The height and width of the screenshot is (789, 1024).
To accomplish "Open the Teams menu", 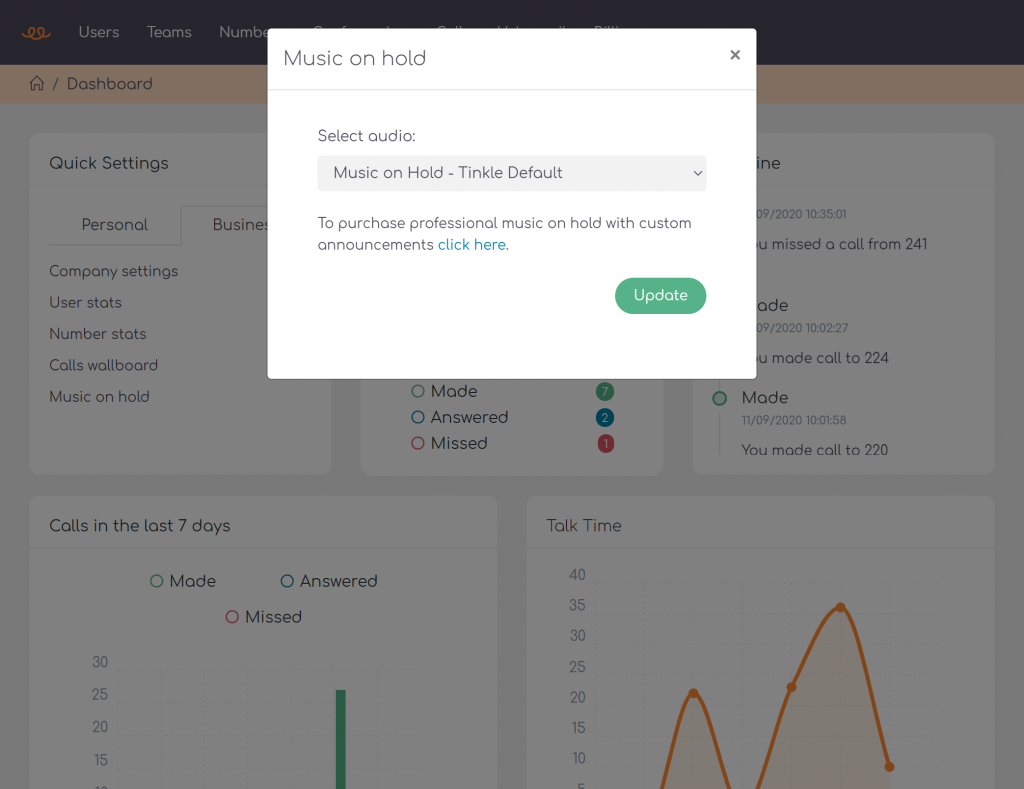I will click(169, 32).
